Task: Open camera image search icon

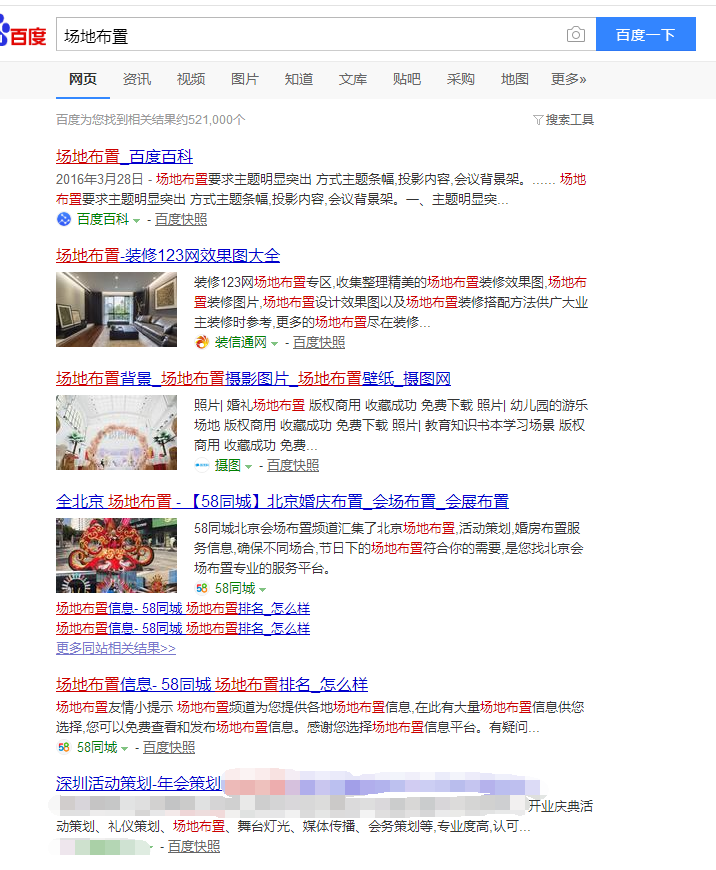Action: coord(576,34)
